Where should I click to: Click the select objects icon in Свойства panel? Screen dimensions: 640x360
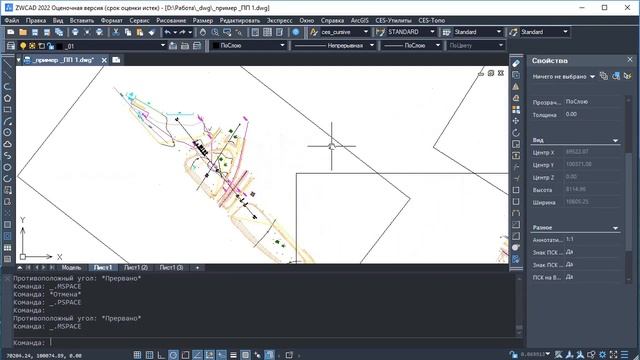616,76
